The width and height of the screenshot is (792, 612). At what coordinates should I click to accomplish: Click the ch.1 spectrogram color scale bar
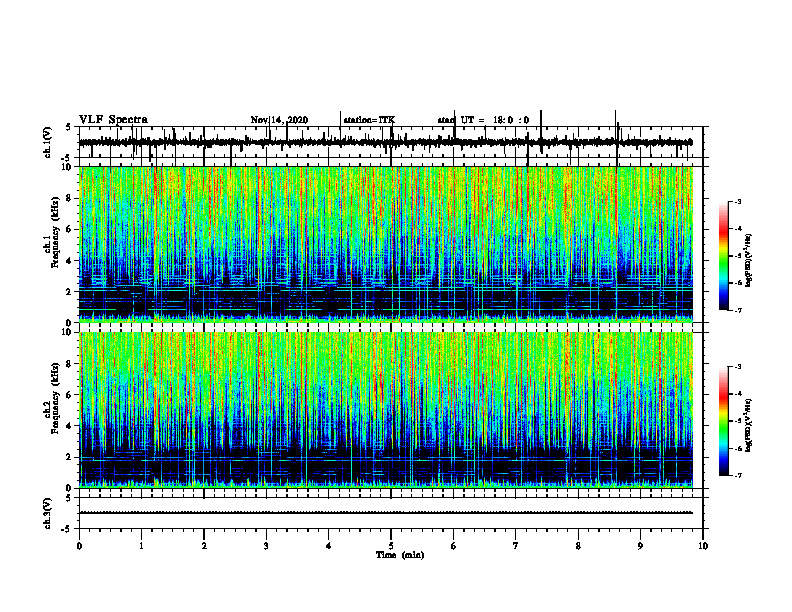tap(723, 256)
